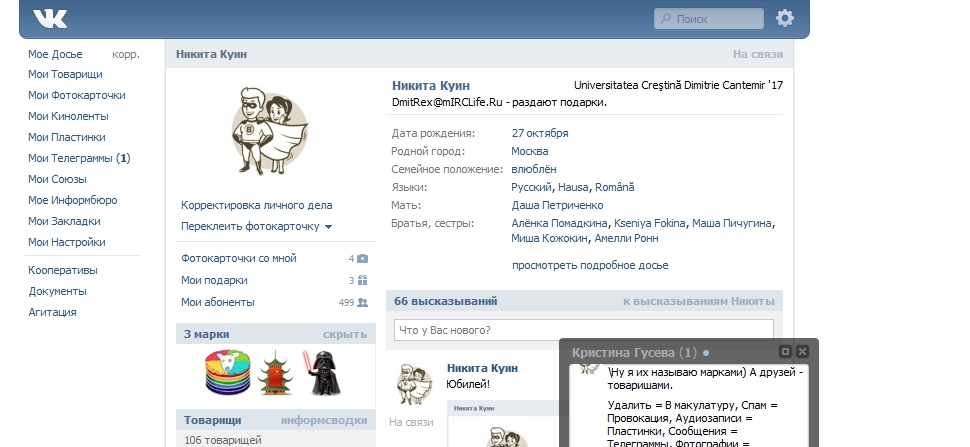970x447 pixels.
Task: Open Агитация in sidebar
Action: point(53,312)
